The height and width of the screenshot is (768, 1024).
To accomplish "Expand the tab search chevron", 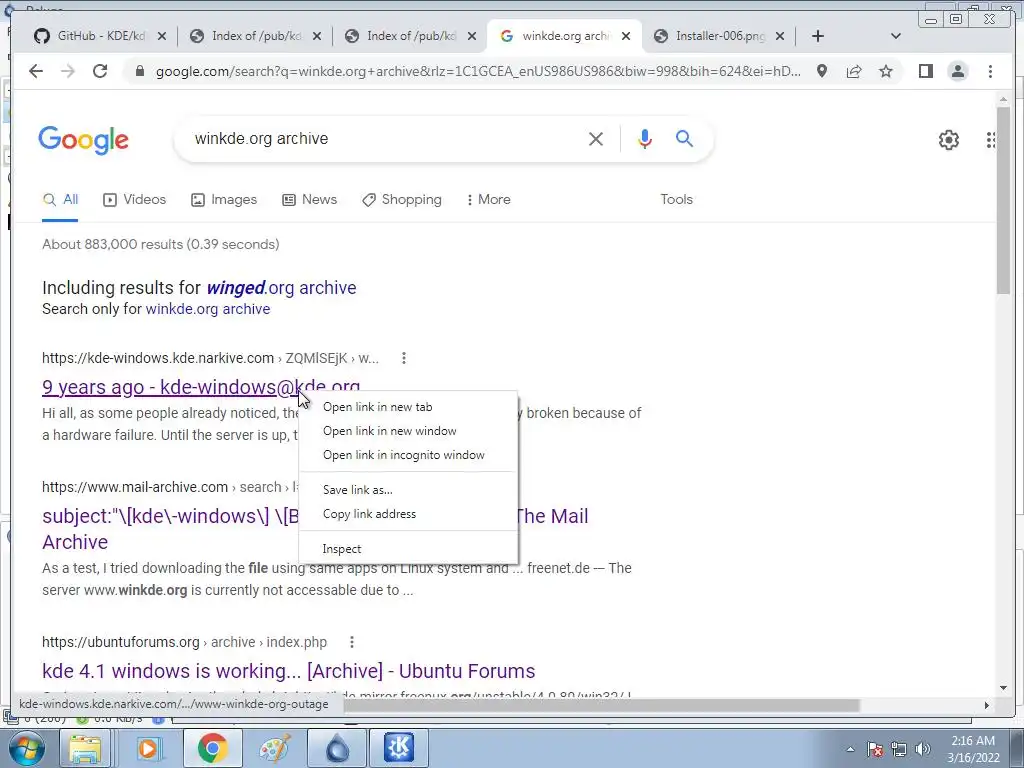I will tap(896, 36).
